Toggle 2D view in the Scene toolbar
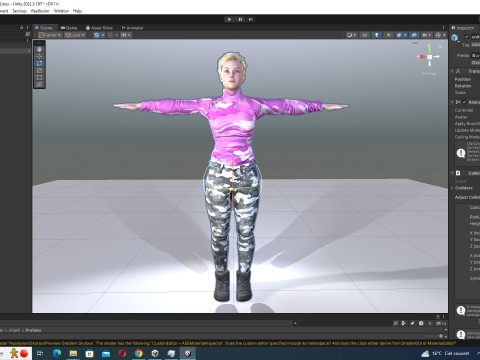 click(x=365, y=35)
